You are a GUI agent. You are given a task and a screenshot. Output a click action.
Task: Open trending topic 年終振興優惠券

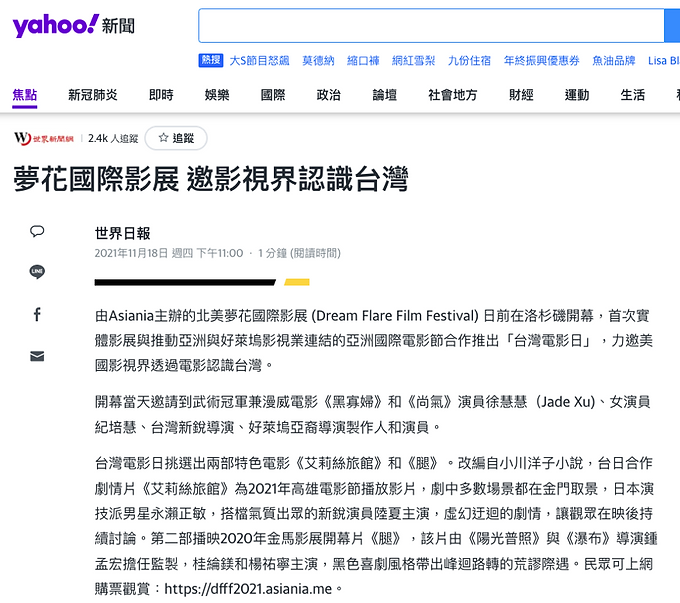click(542, 60)
